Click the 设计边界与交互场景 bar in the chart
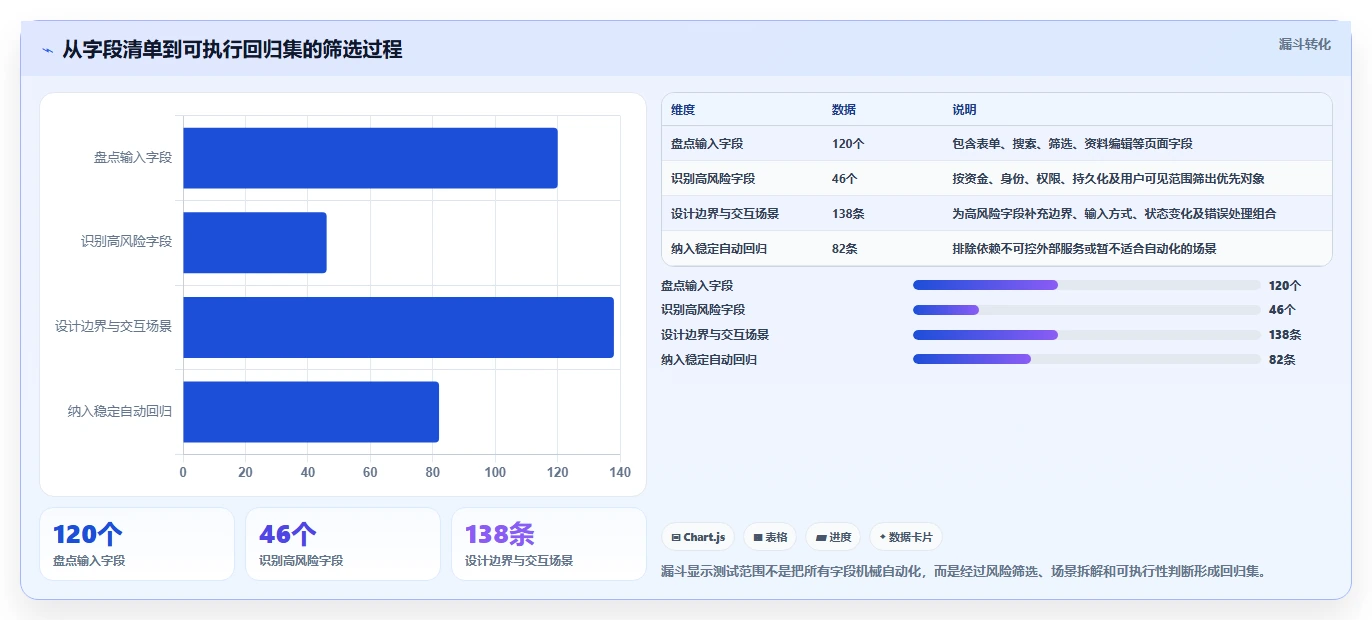1372x620 pixels. point(398,327)
